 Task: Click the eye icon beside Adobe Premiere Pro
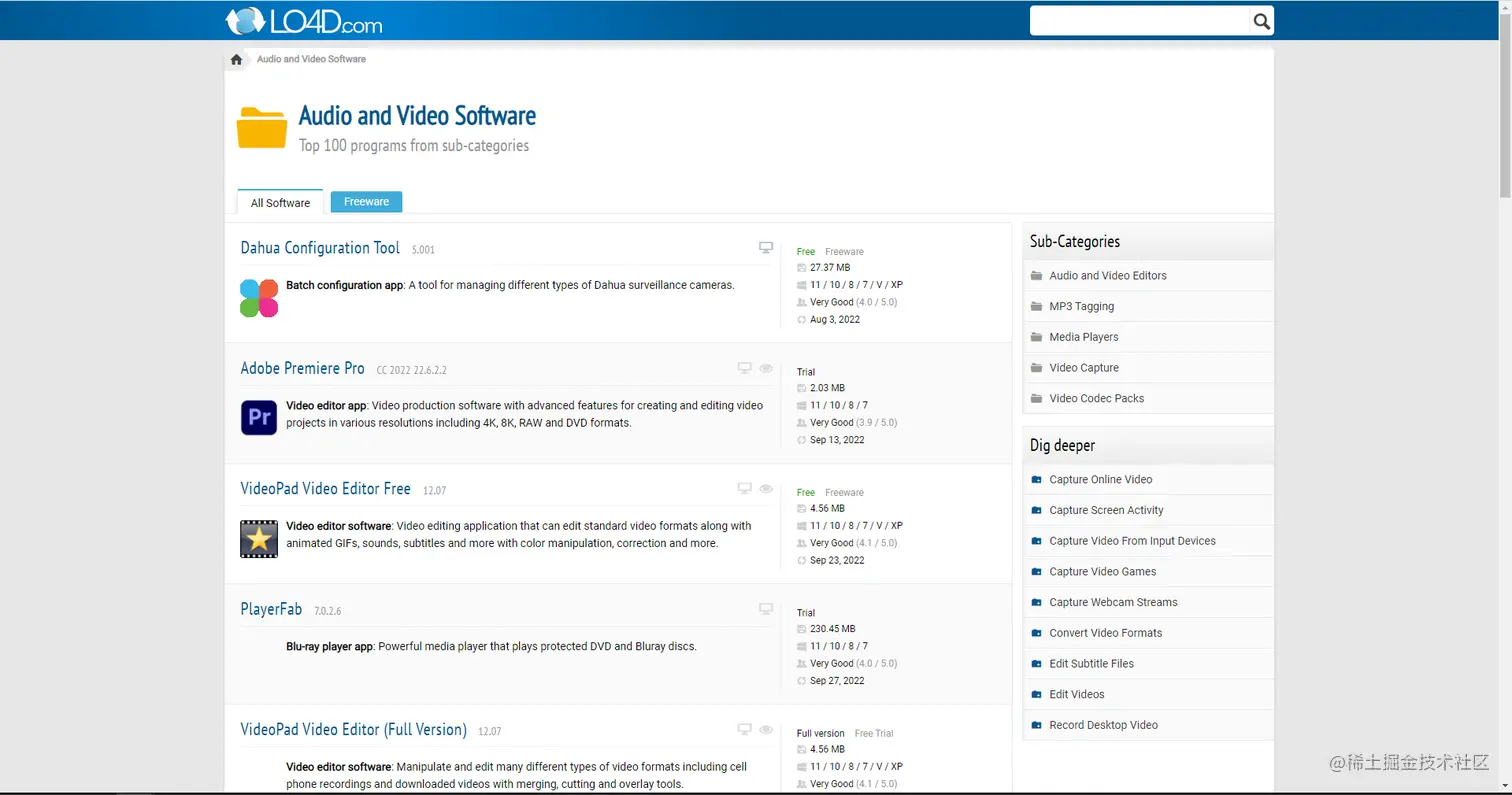[x=766, y=368]
